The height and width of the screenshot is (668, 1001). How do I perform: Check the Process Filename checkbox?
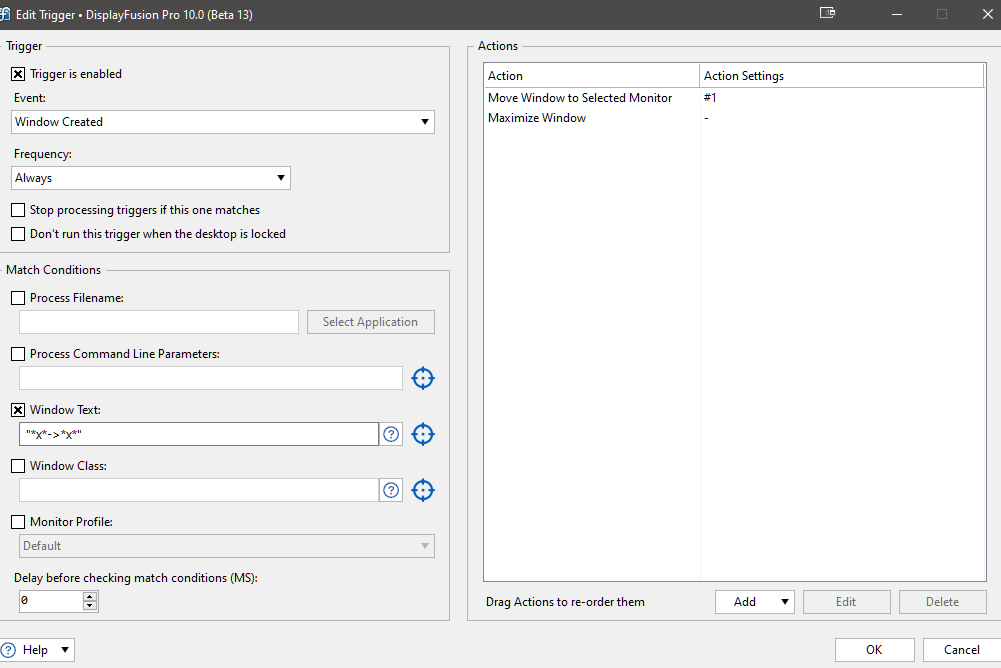tap(18, 298)
